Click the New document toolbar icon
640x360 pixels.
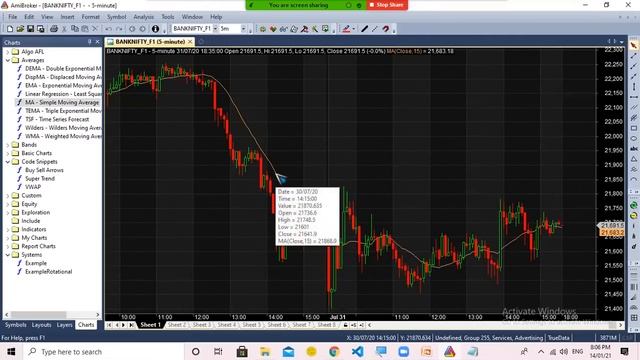point(10,29)
